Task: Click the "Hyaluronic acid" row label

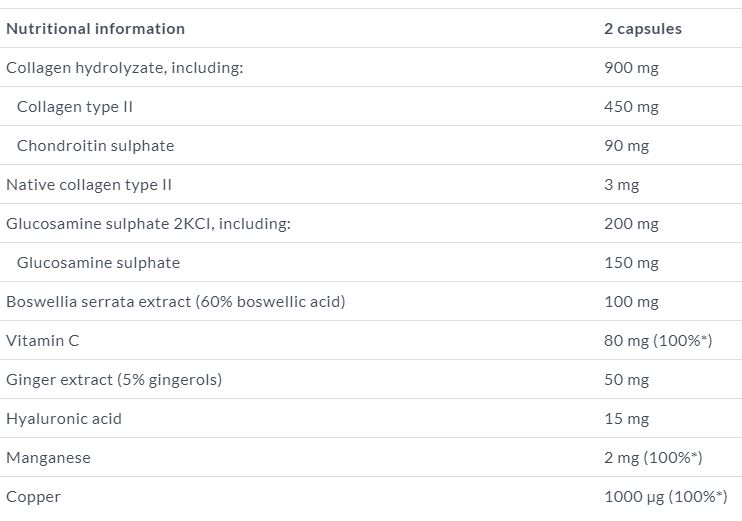Action: tap(64, 419)
